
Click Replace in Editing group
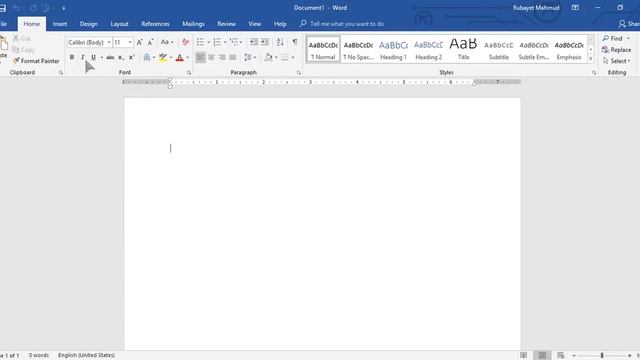pos(616,50)
